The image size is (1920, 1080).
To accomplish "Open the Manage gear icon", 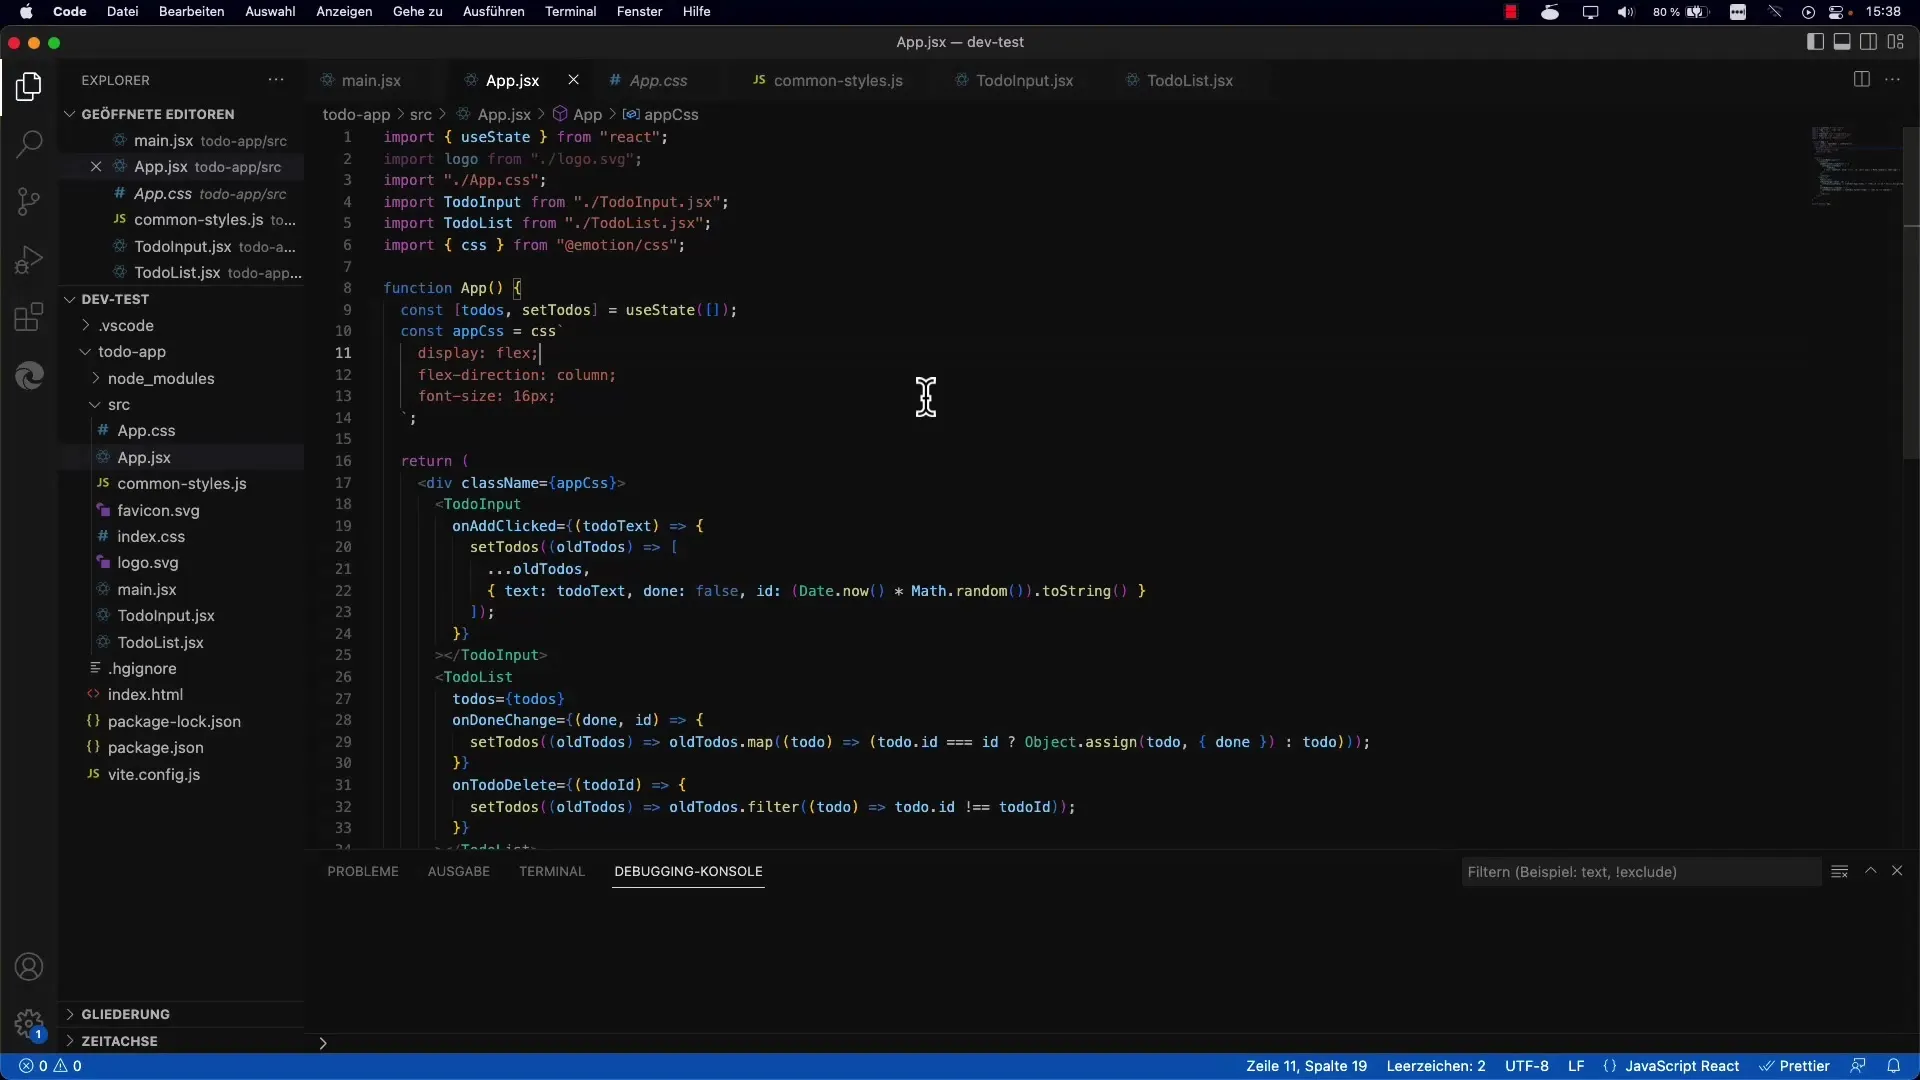I will 29,1024.
